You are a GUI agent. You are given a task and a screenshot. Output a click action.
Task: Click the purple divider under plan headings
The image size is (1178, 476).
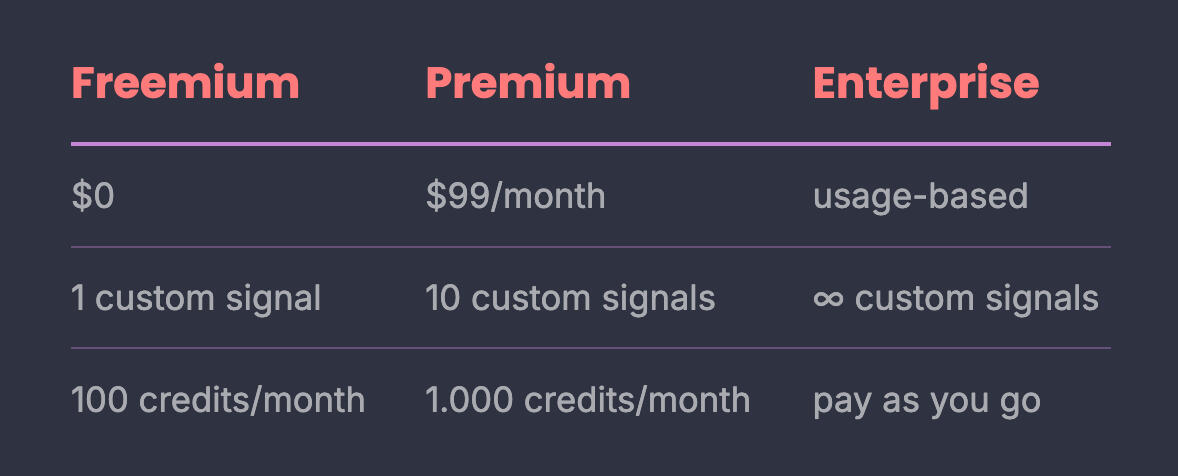coord(590,144)
